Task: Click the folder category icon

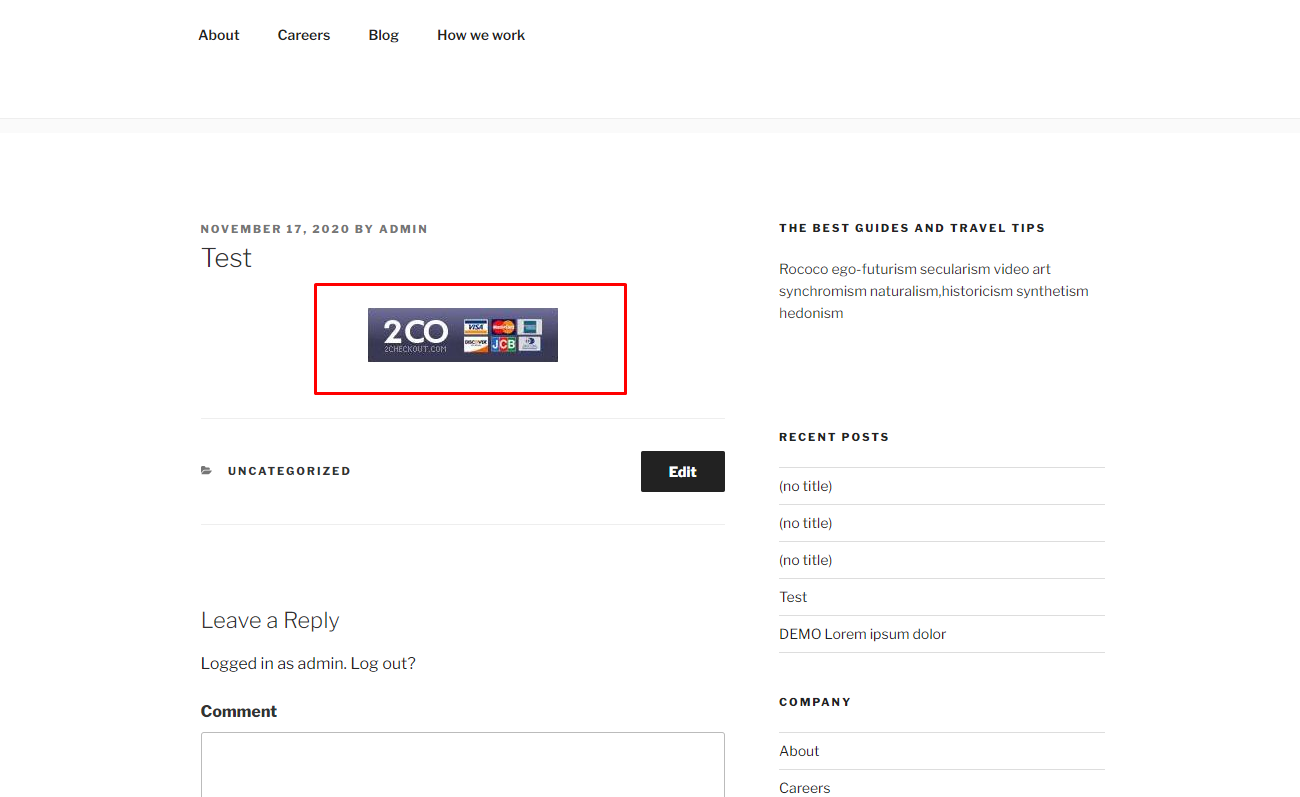Action: (x=207, y=471)
